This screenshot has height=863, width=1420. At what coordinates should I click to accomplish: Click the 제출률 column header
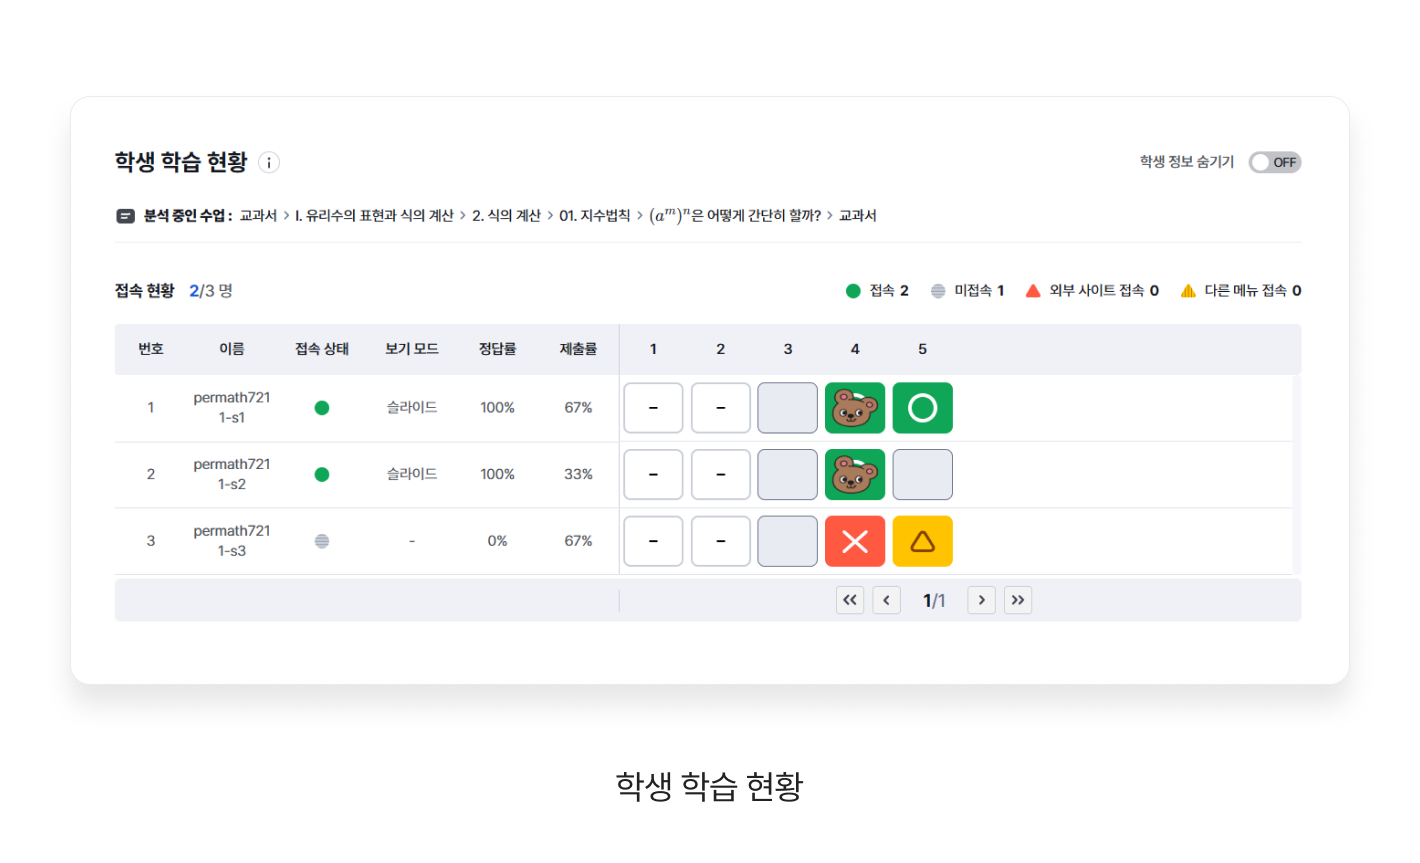coord(578,349)
